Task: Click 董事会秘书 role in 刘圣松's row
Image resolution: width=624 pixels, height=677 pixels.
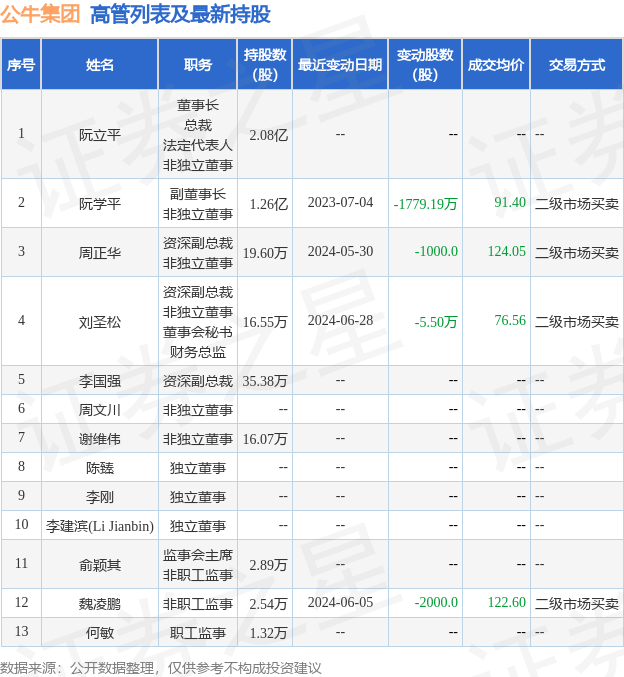Action: coord(198,332)
